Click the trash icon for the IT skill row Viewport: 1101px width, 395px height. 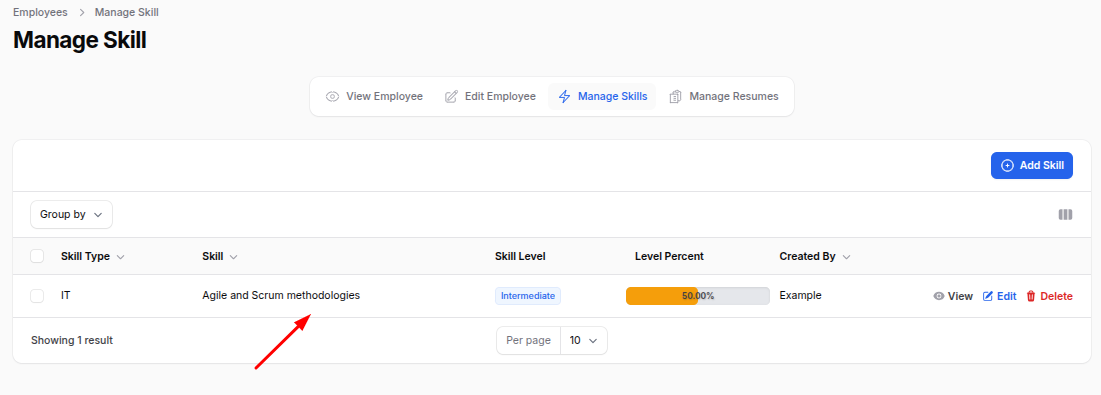click(x=1031, y=296)
